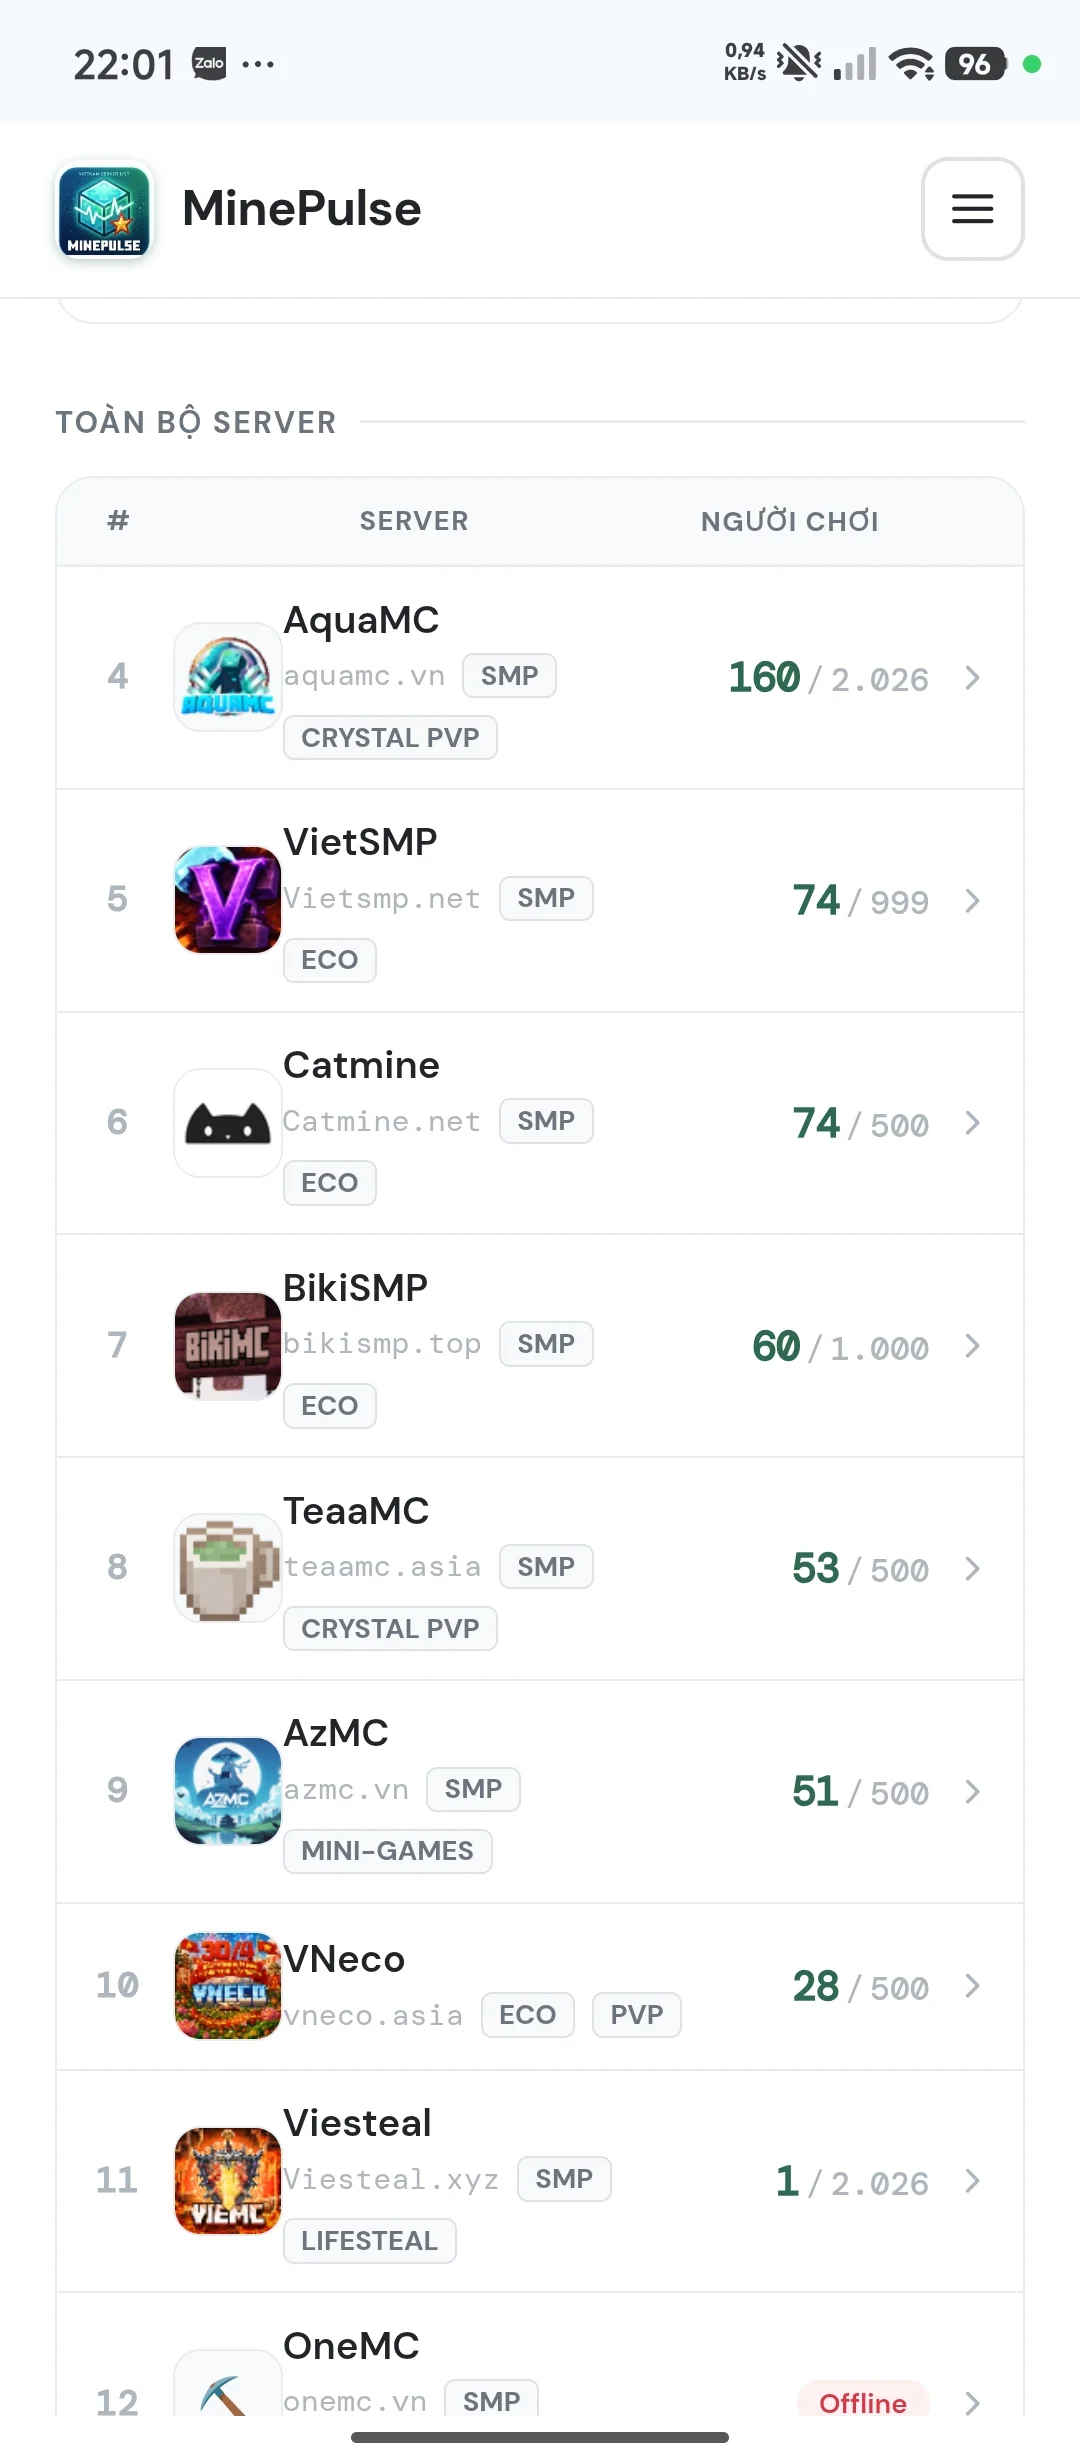Select the Catmine black cat icon
The image size is (1080, 2460).
pyautogui.click(x=228, y=1123)
